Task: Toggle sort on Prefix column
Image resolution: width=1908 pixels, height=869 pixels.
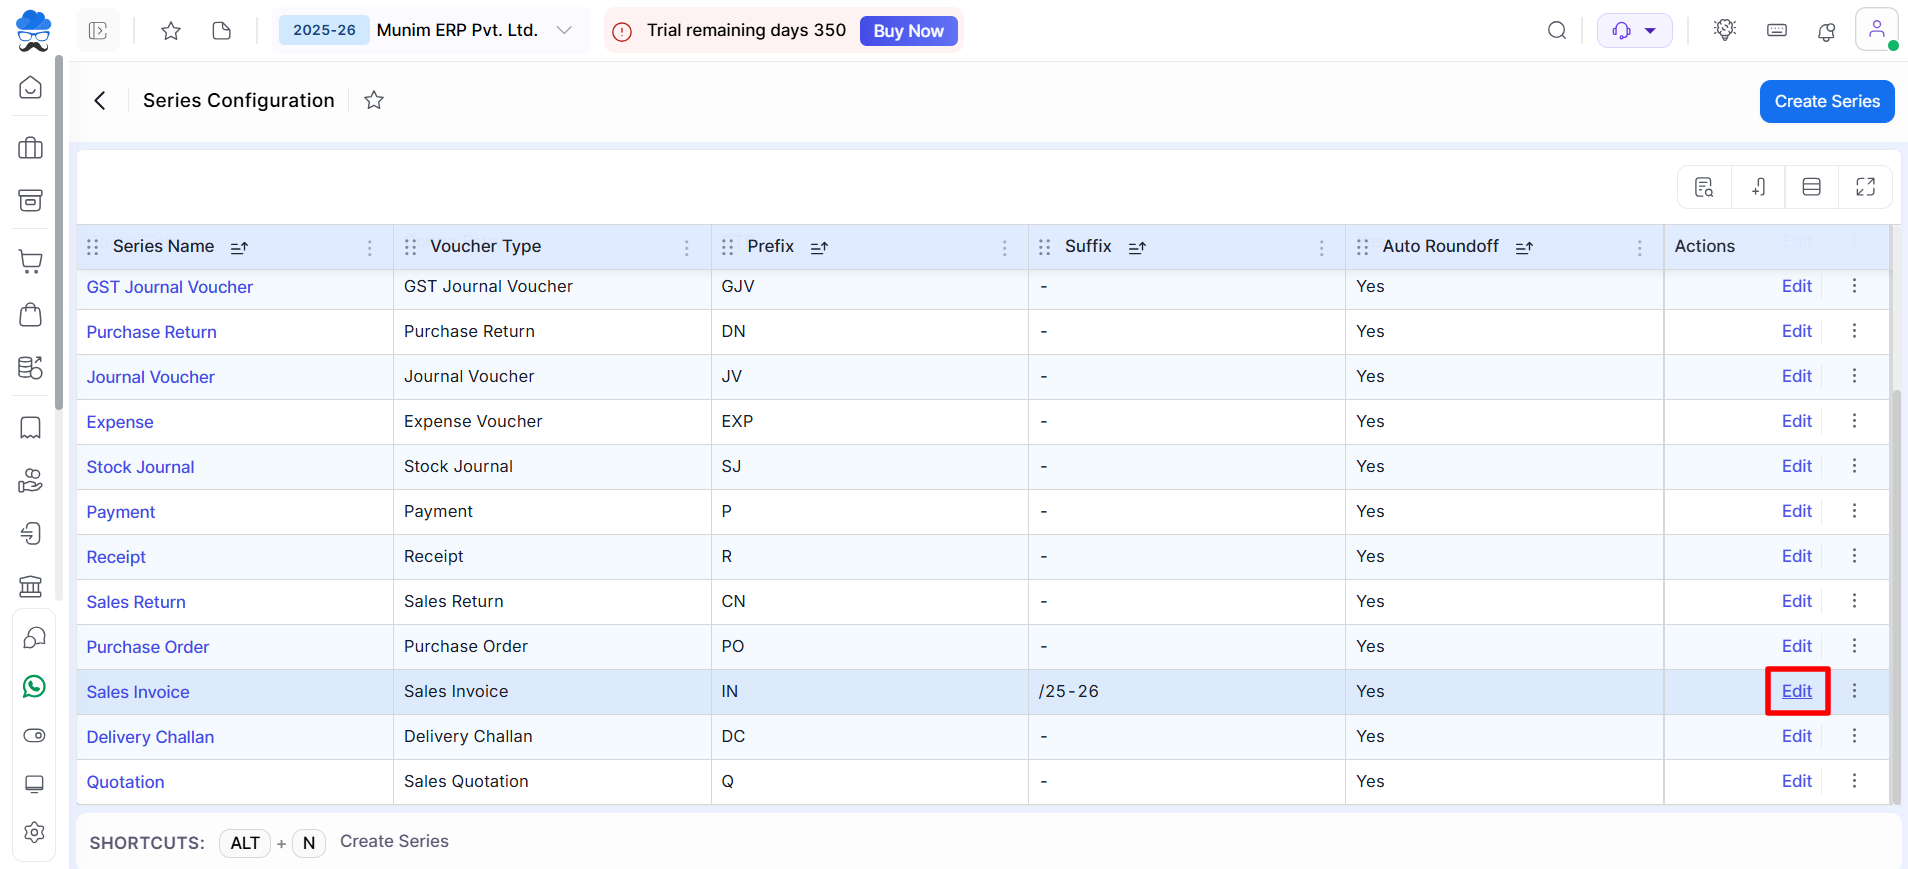Action: 819,247
